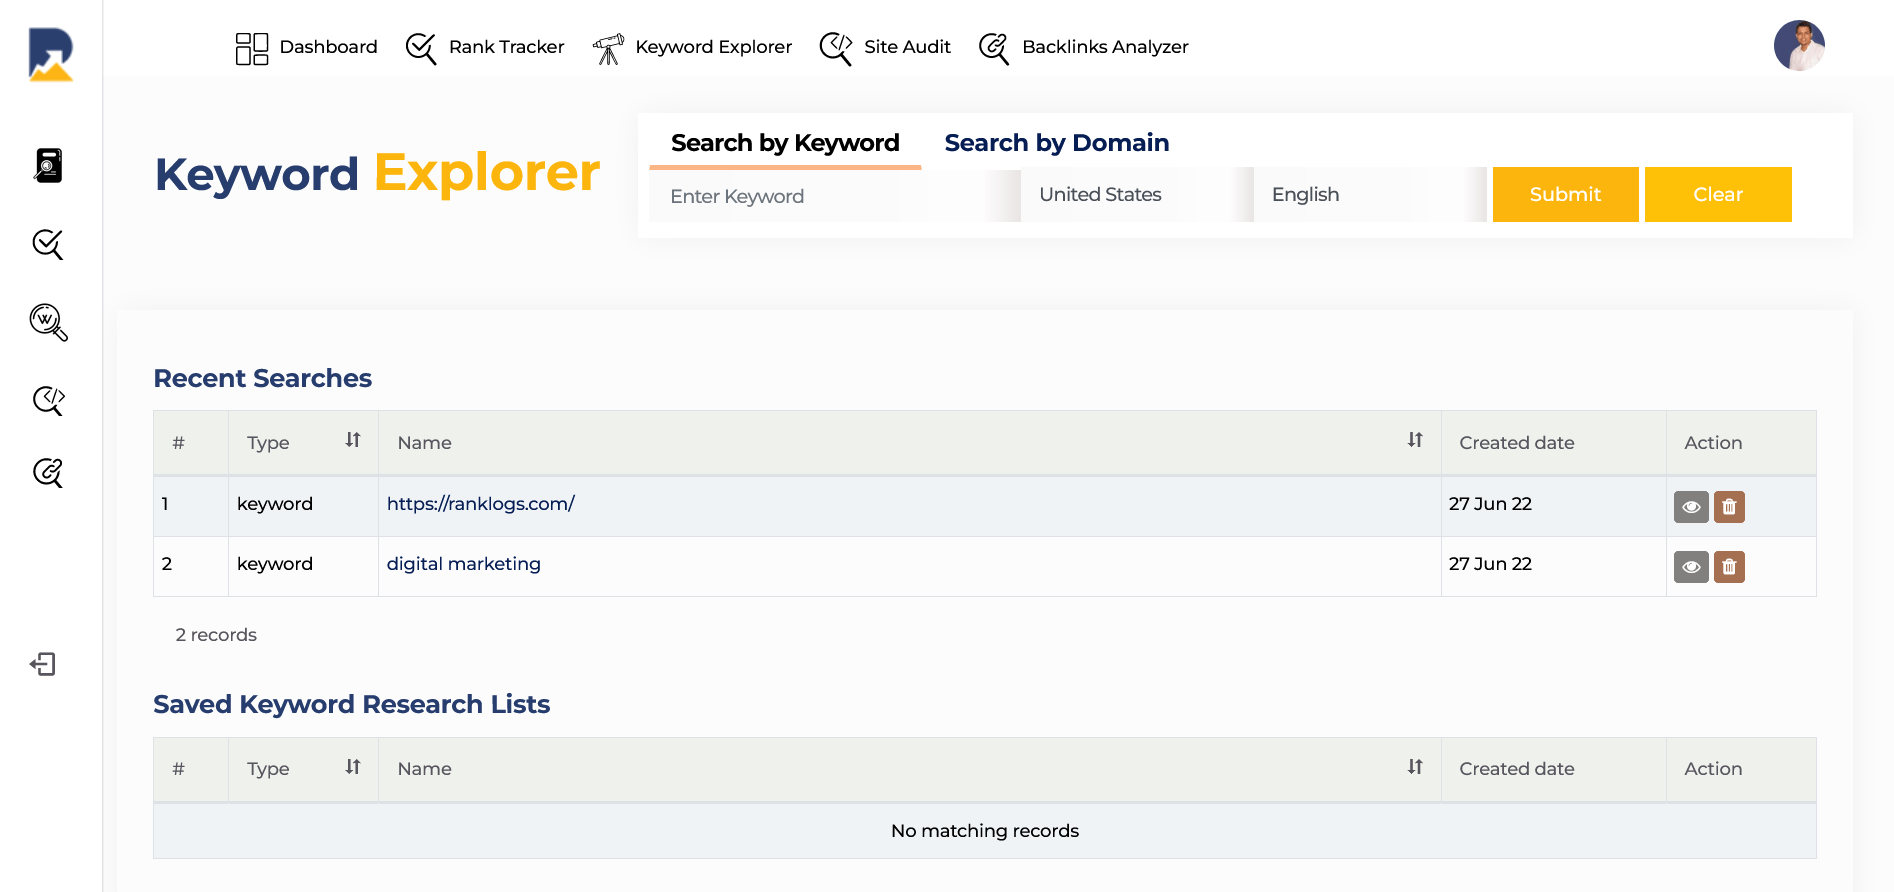Open the digital marketing search link
This screenshot has height=892, width=1894.
tap(464, 564)
